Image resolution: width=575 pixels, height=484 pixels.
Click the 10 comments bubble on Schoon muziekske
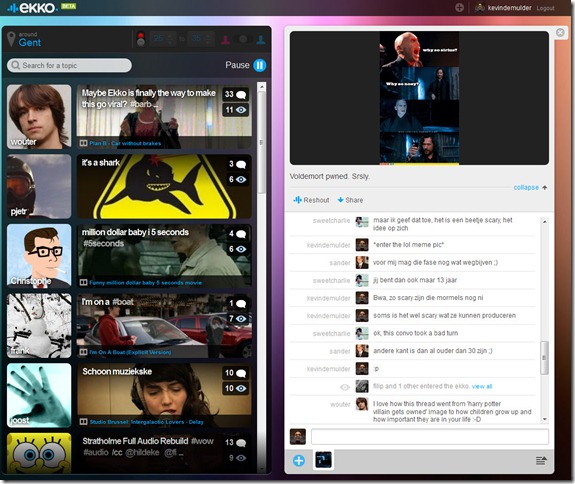tap(235, 373)
